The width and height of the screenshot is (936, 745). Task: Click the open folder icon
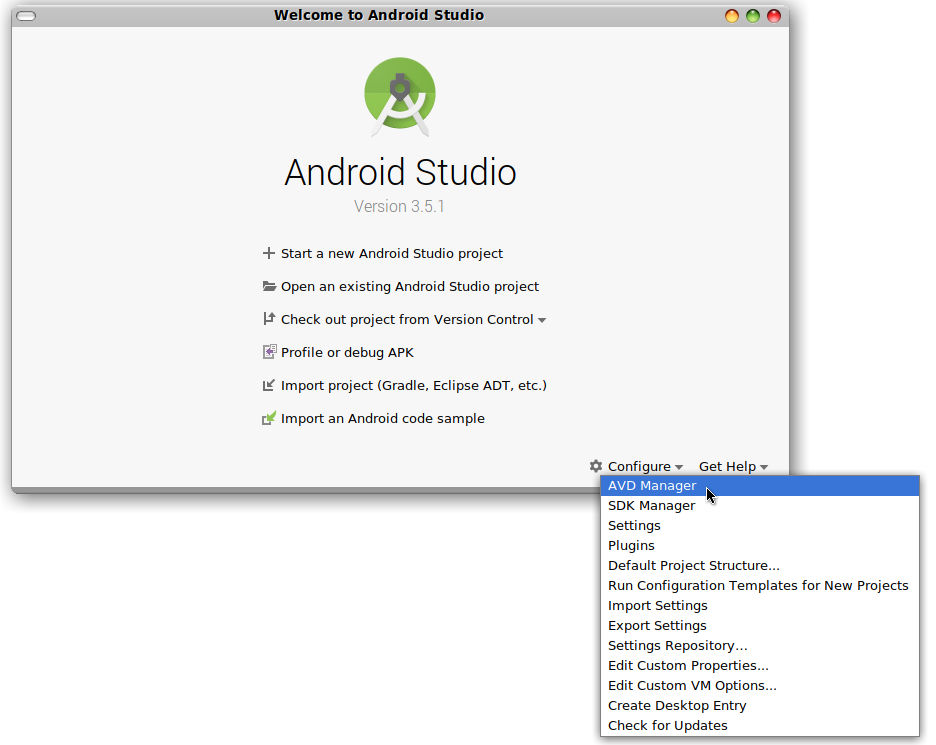[x=269, y=287]
